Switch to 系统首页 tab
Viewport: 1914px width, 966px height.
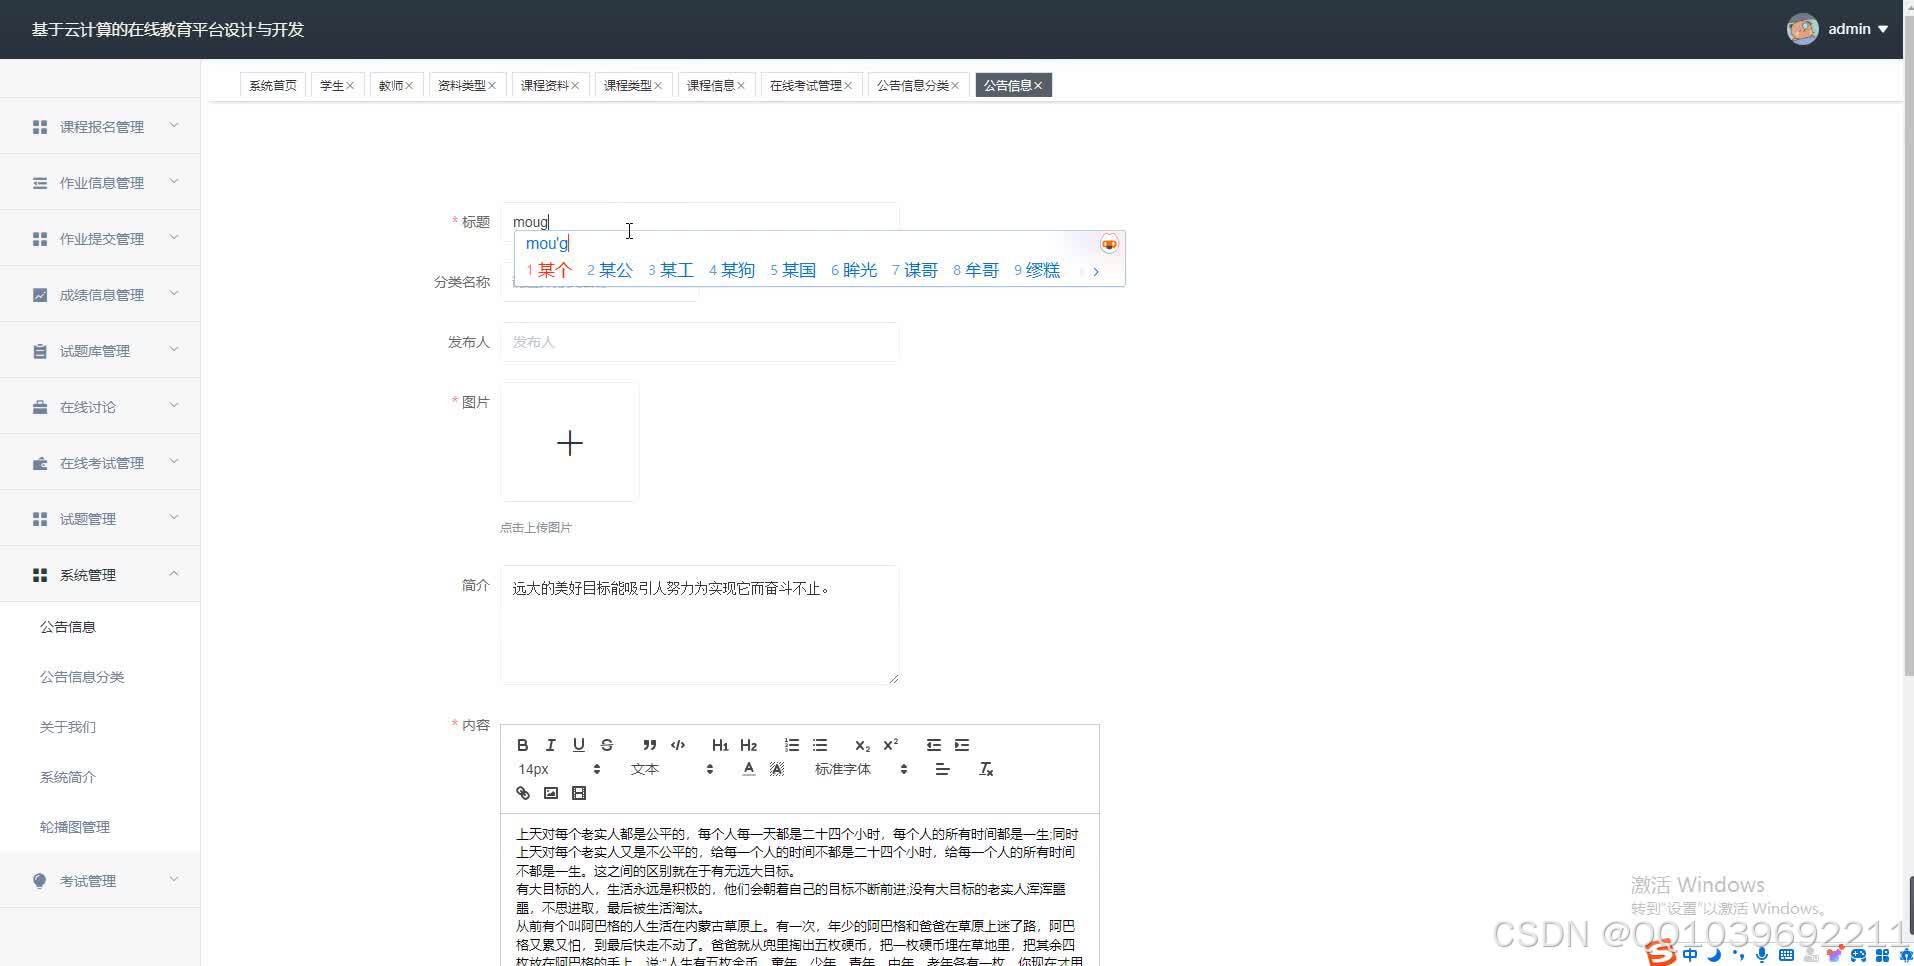click(273, 86)
